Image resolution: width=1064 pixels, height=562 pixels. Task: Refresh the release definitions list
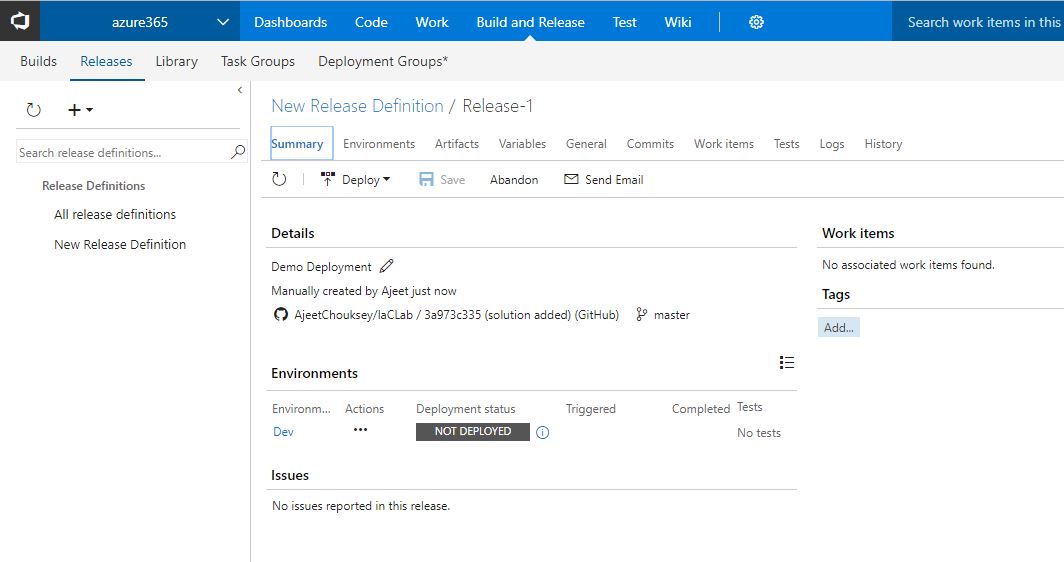pos(33,110)
